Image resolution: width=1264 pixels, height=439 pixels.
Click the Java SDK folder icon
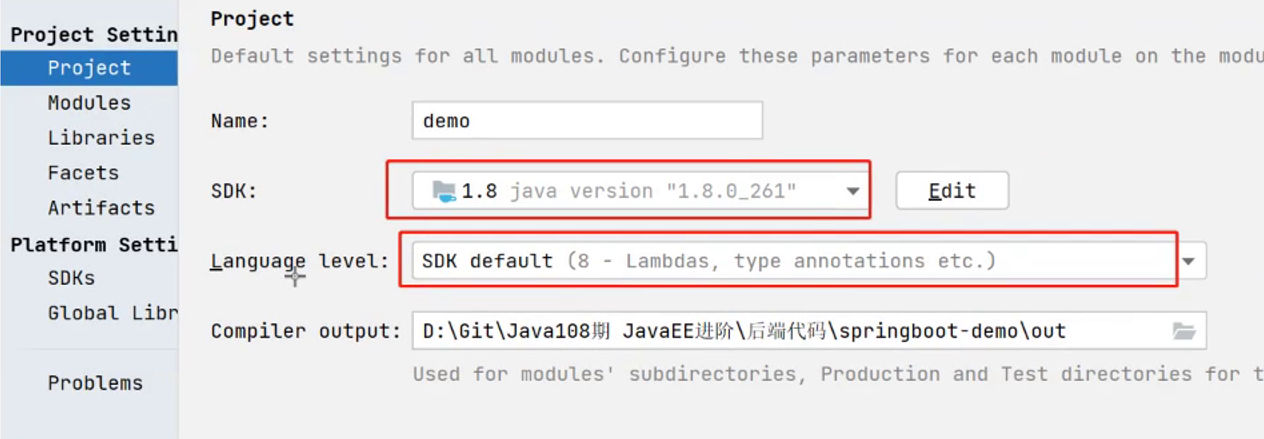pos(444,190)
